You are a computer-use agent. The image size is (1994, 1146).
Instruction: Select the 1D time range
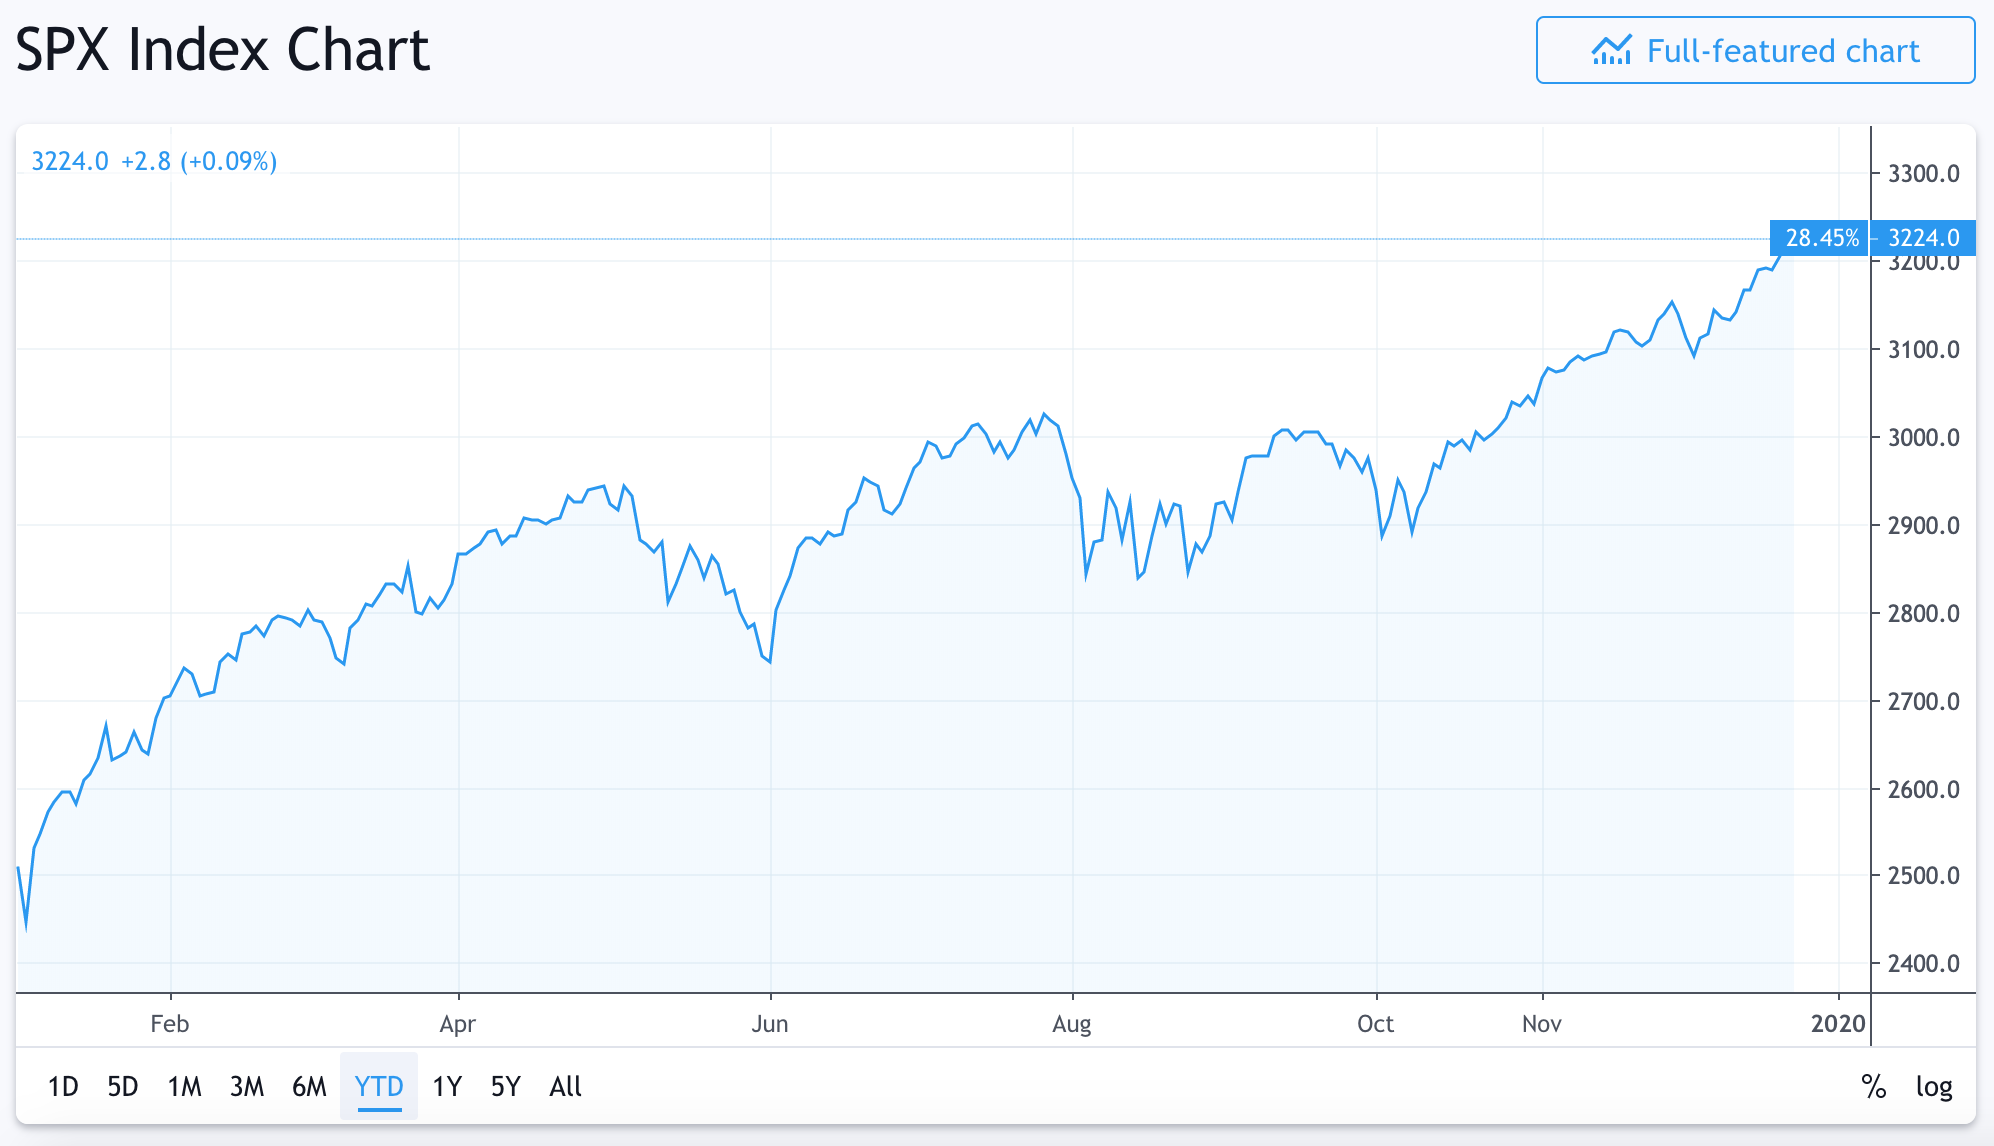[63, 1086]
